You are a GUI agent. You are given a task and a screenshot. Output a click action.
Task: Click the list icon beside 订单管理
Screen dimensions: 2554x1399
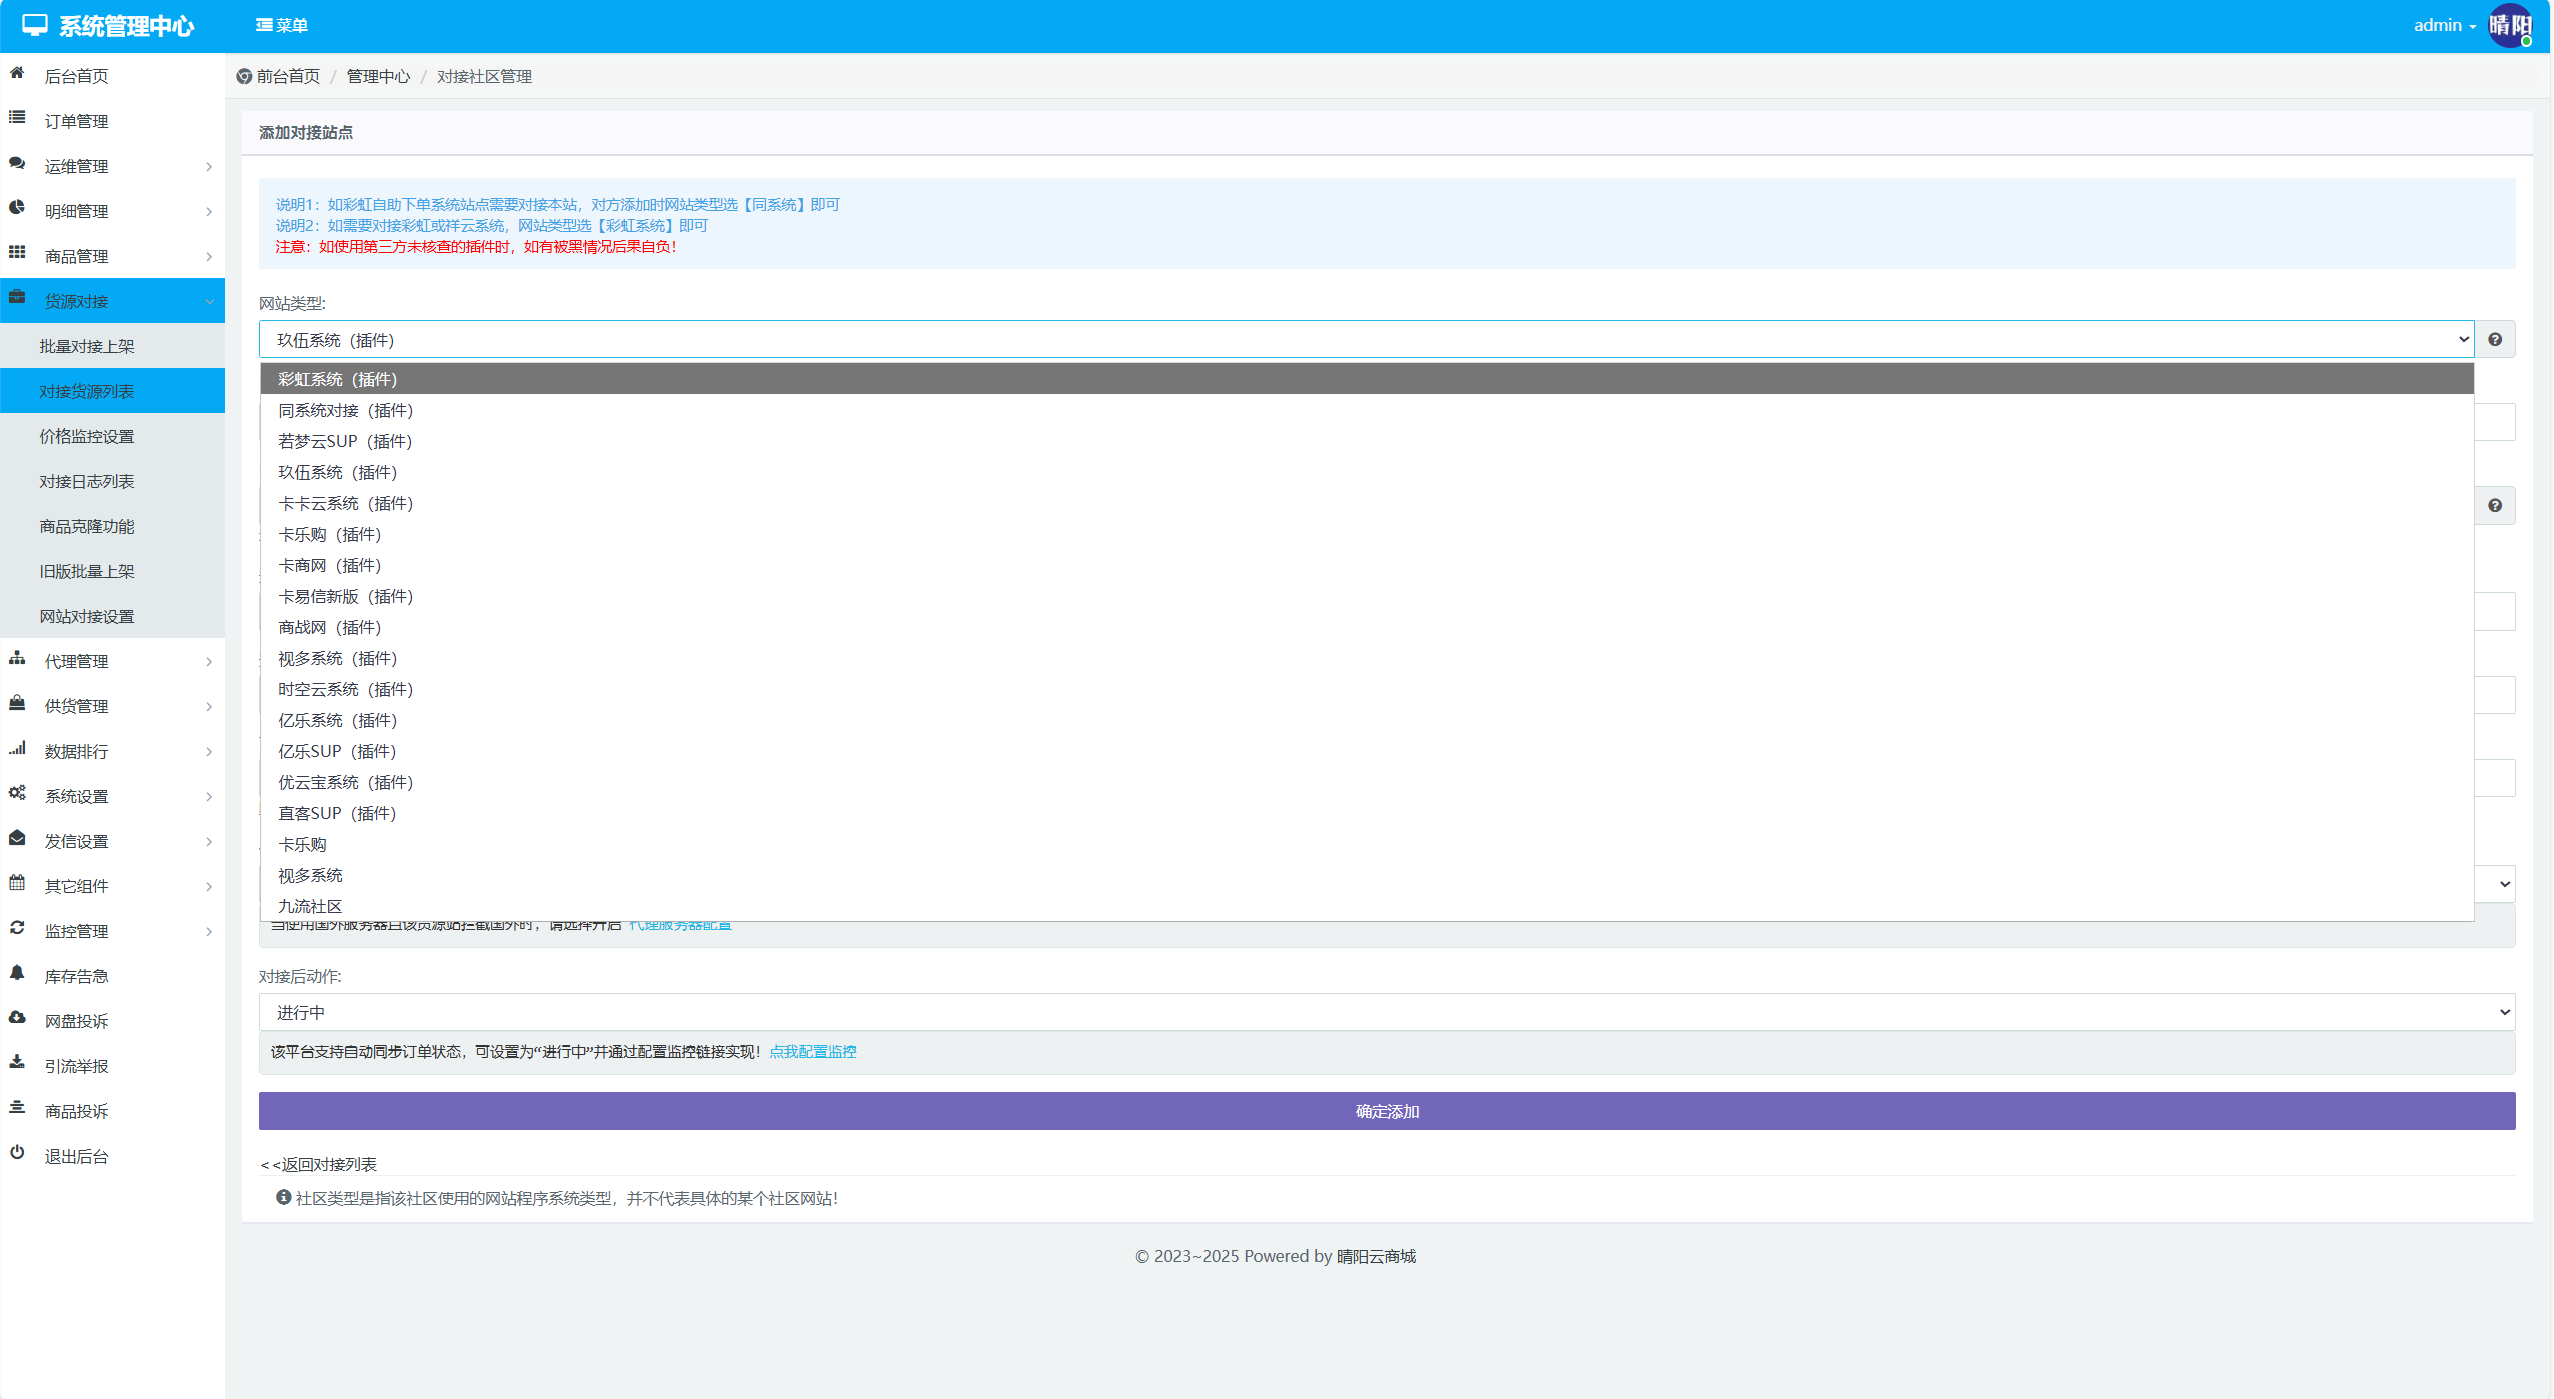(x=17, y=118)
